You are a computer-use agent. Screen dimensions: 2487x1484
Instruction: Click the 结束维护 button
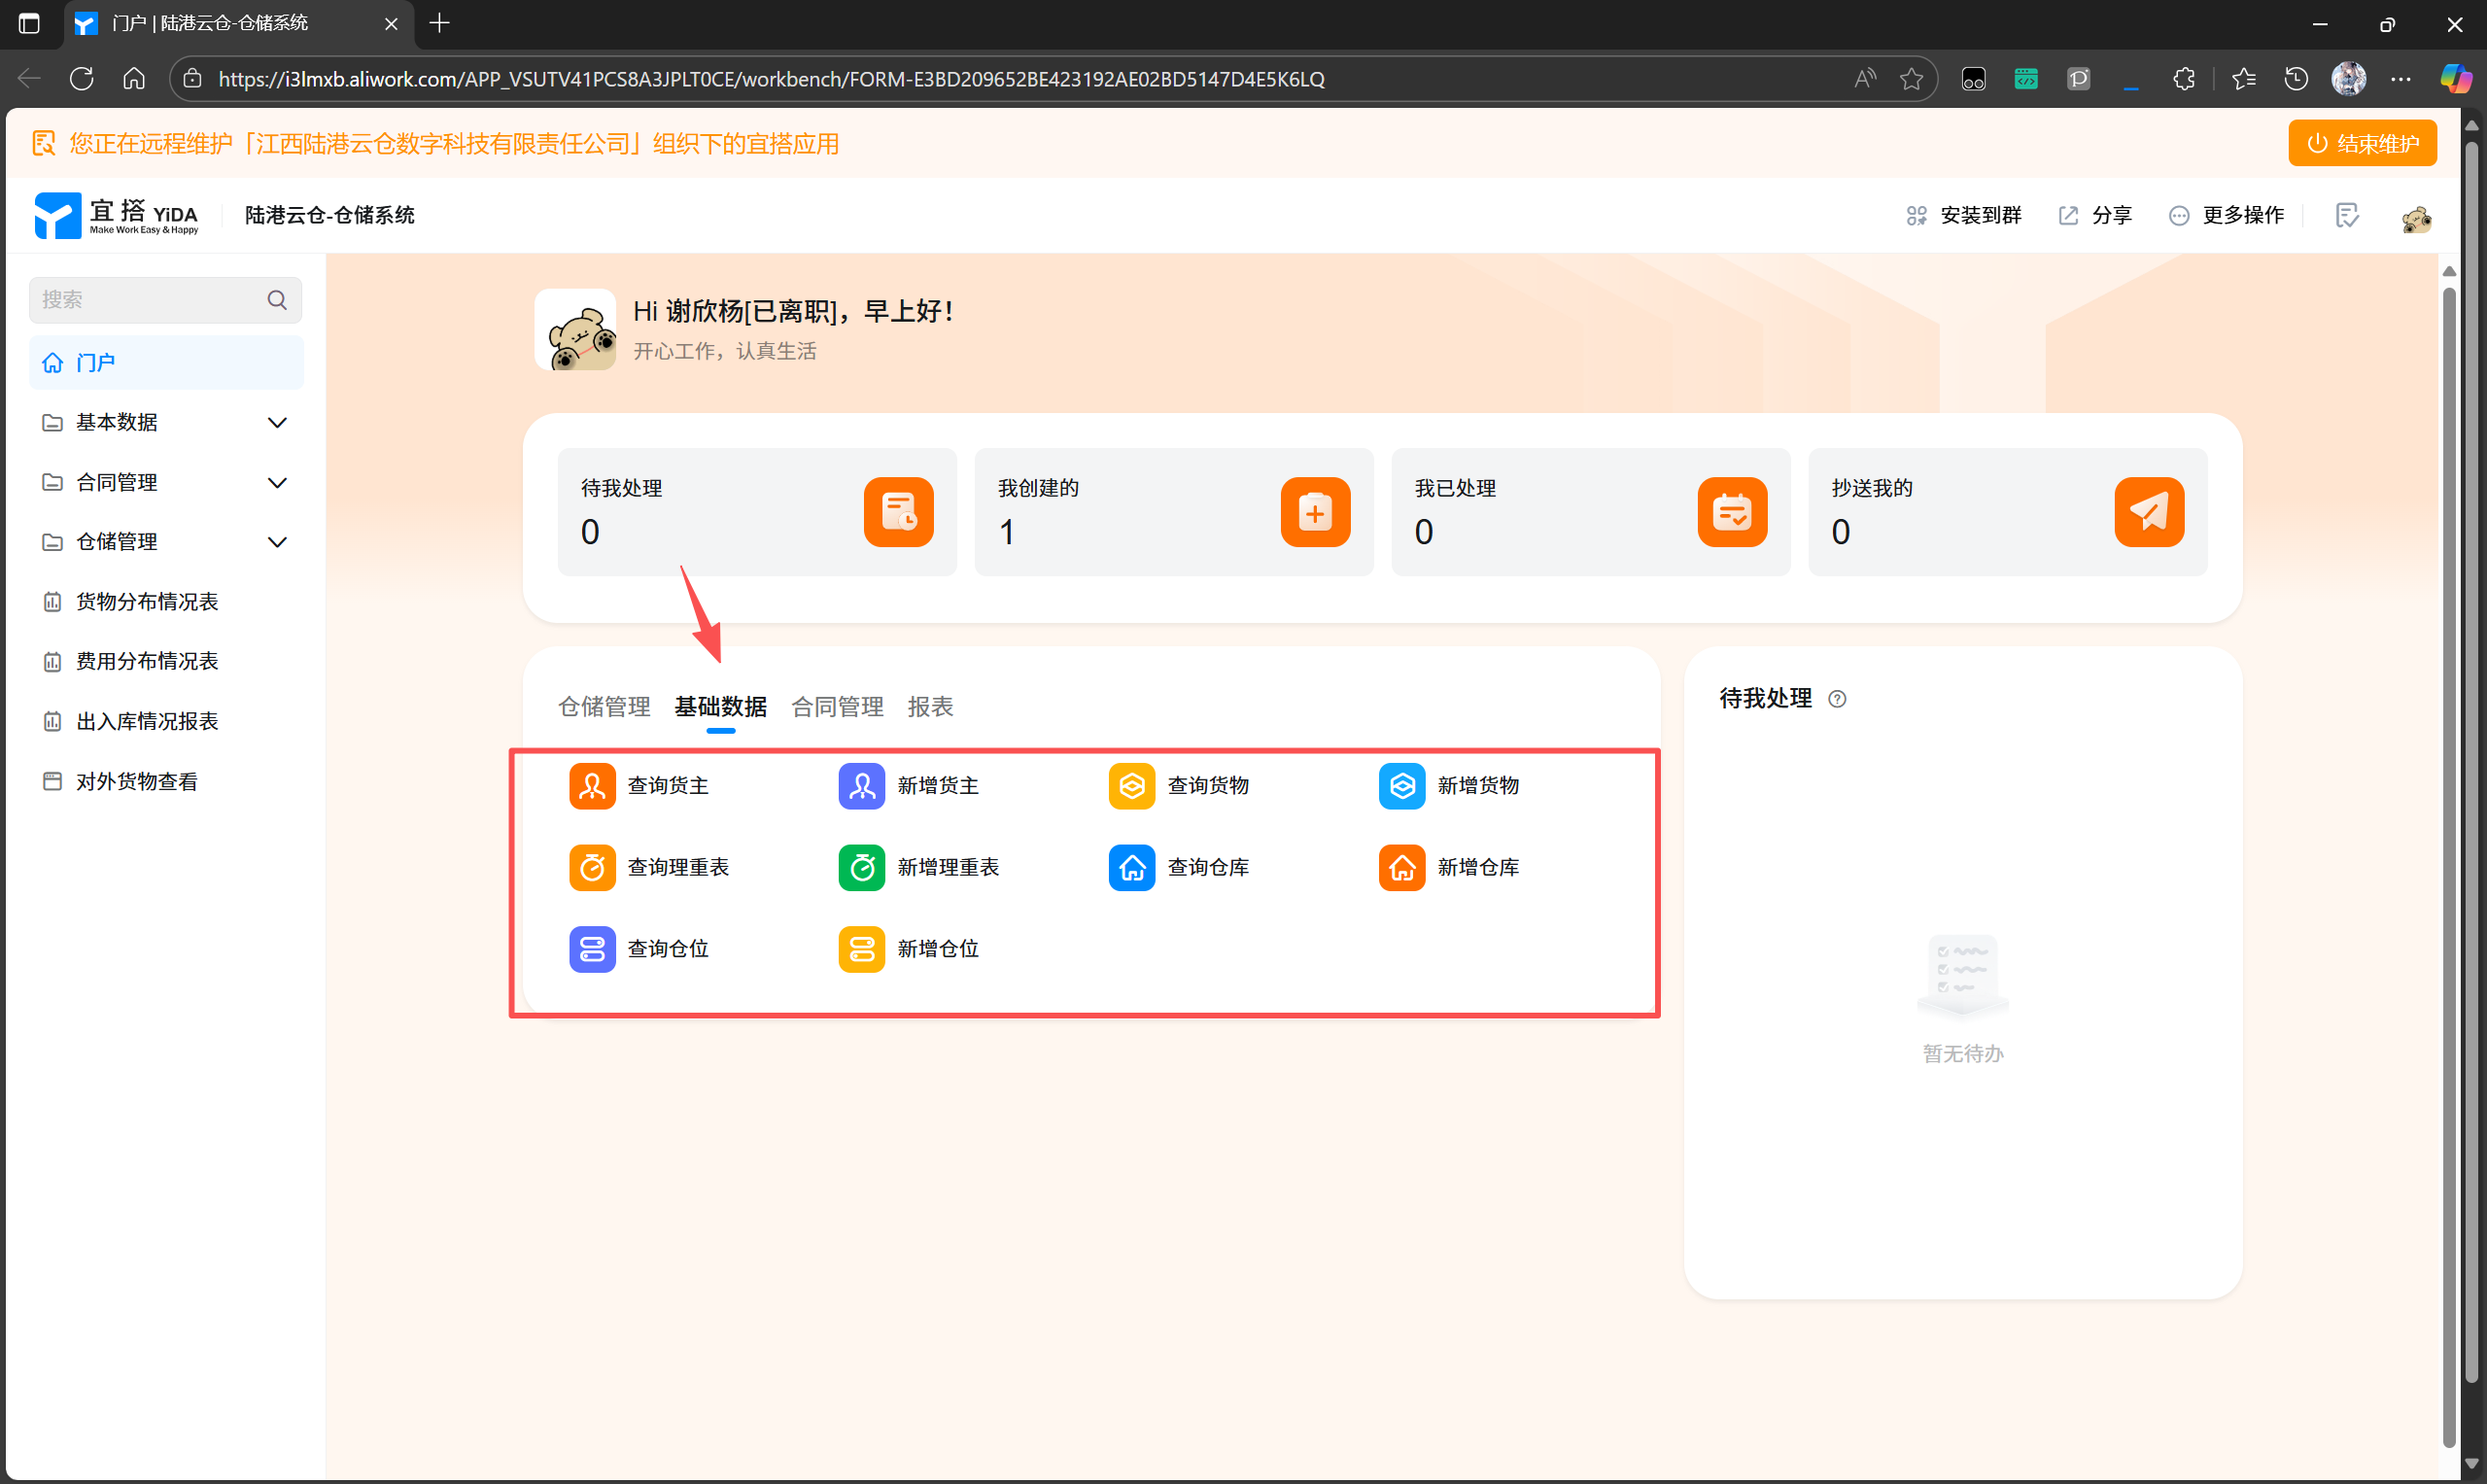(2362, 143)
